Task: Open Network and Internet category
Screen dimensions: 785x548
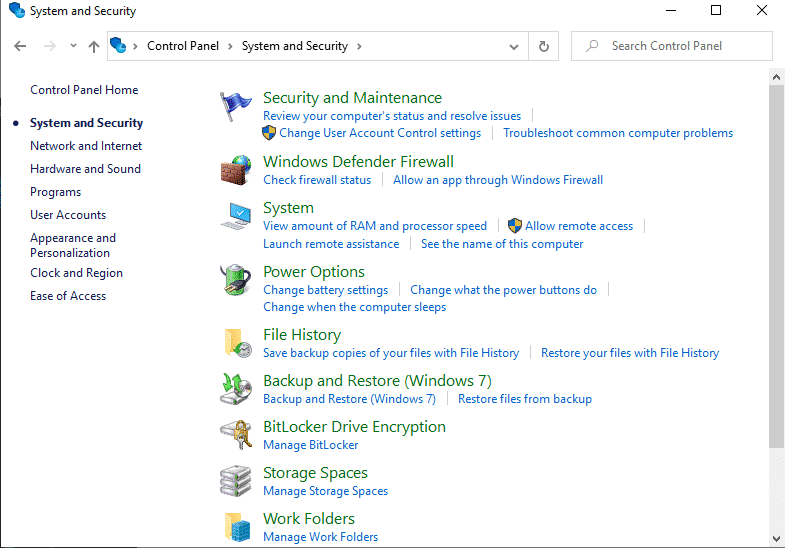Action: pos(86,146)
